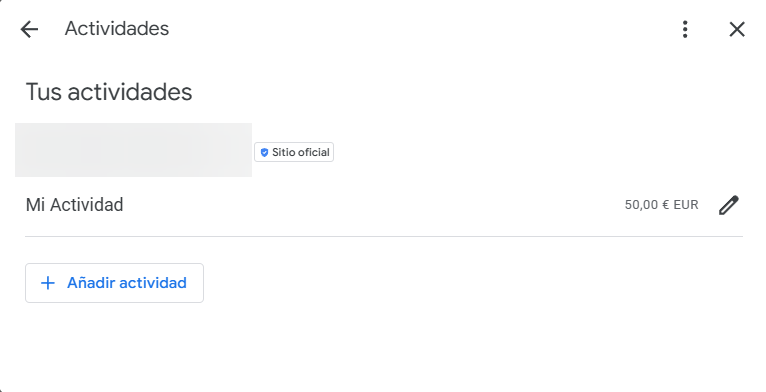
Task: Click the Añadir actividad blue text label
Action: pyautogui.click(x=127, y=283)
